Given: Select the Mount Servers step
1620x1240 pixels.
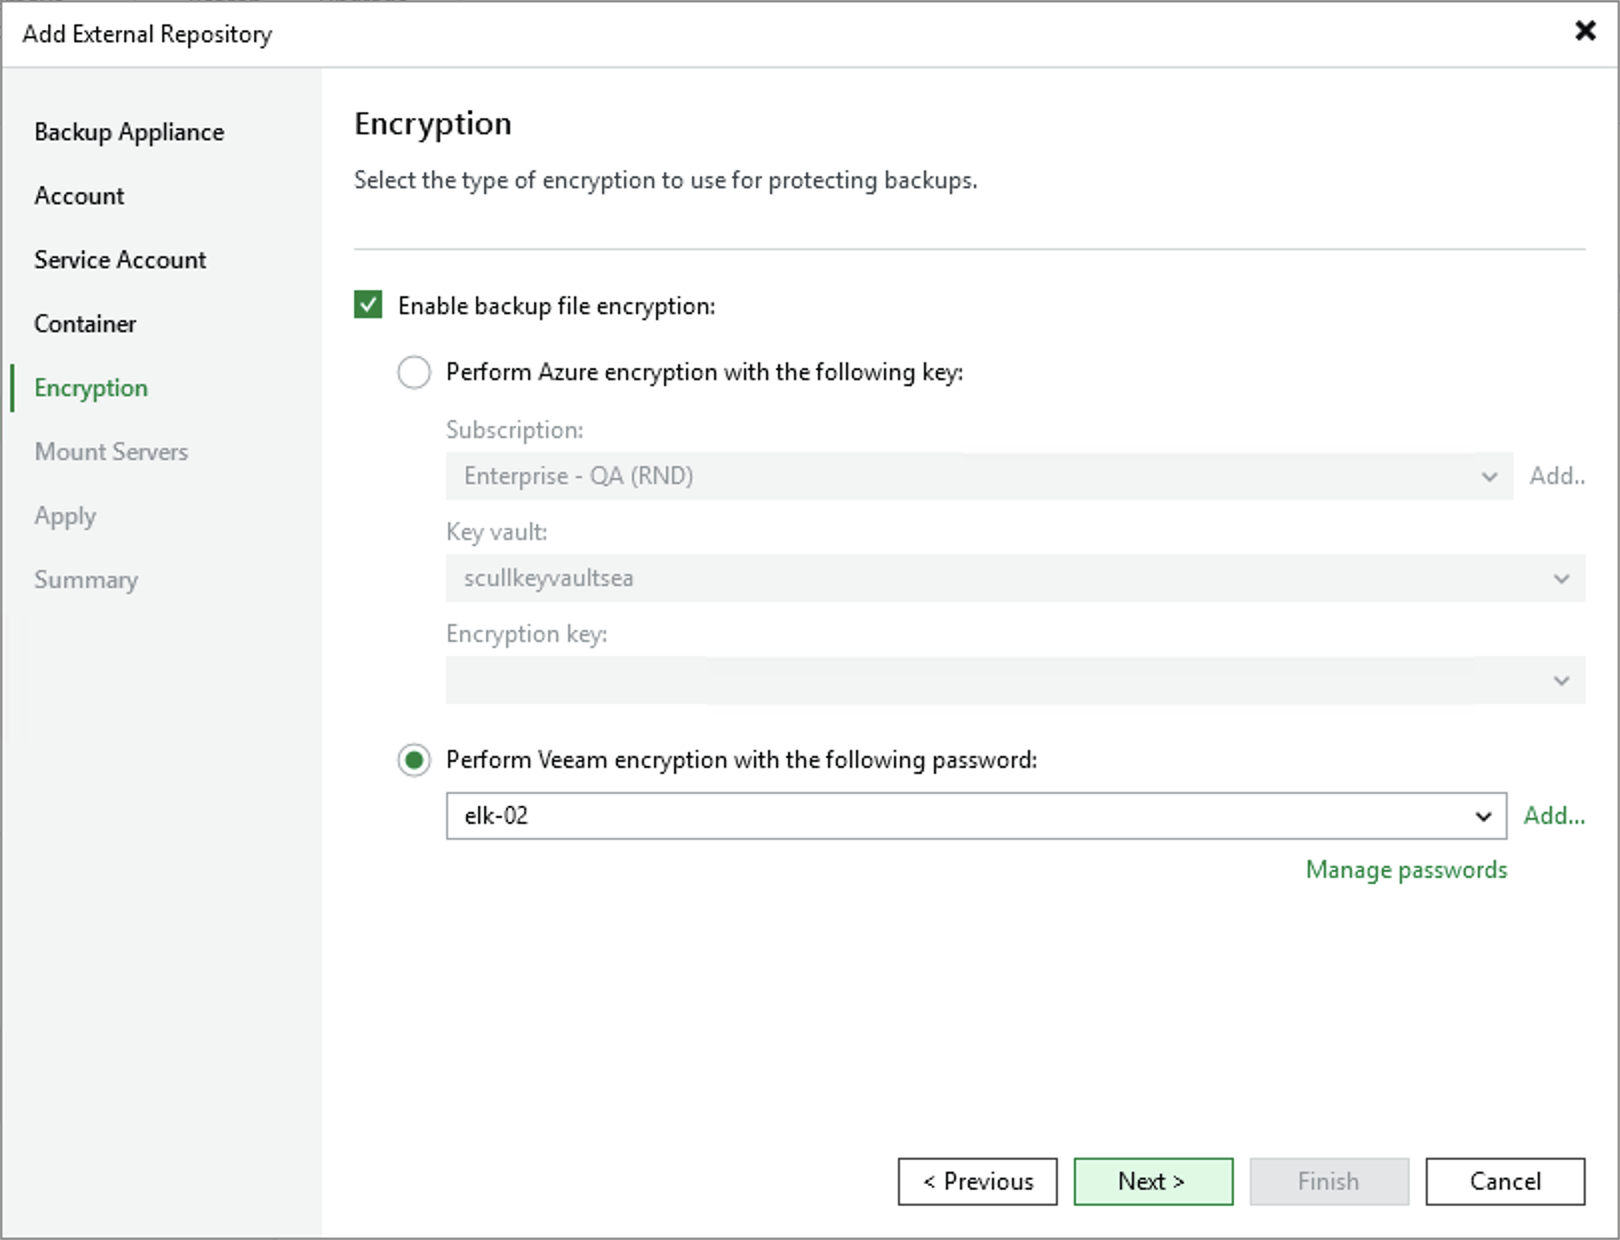Looking at the screenshot, I should 111,452.
